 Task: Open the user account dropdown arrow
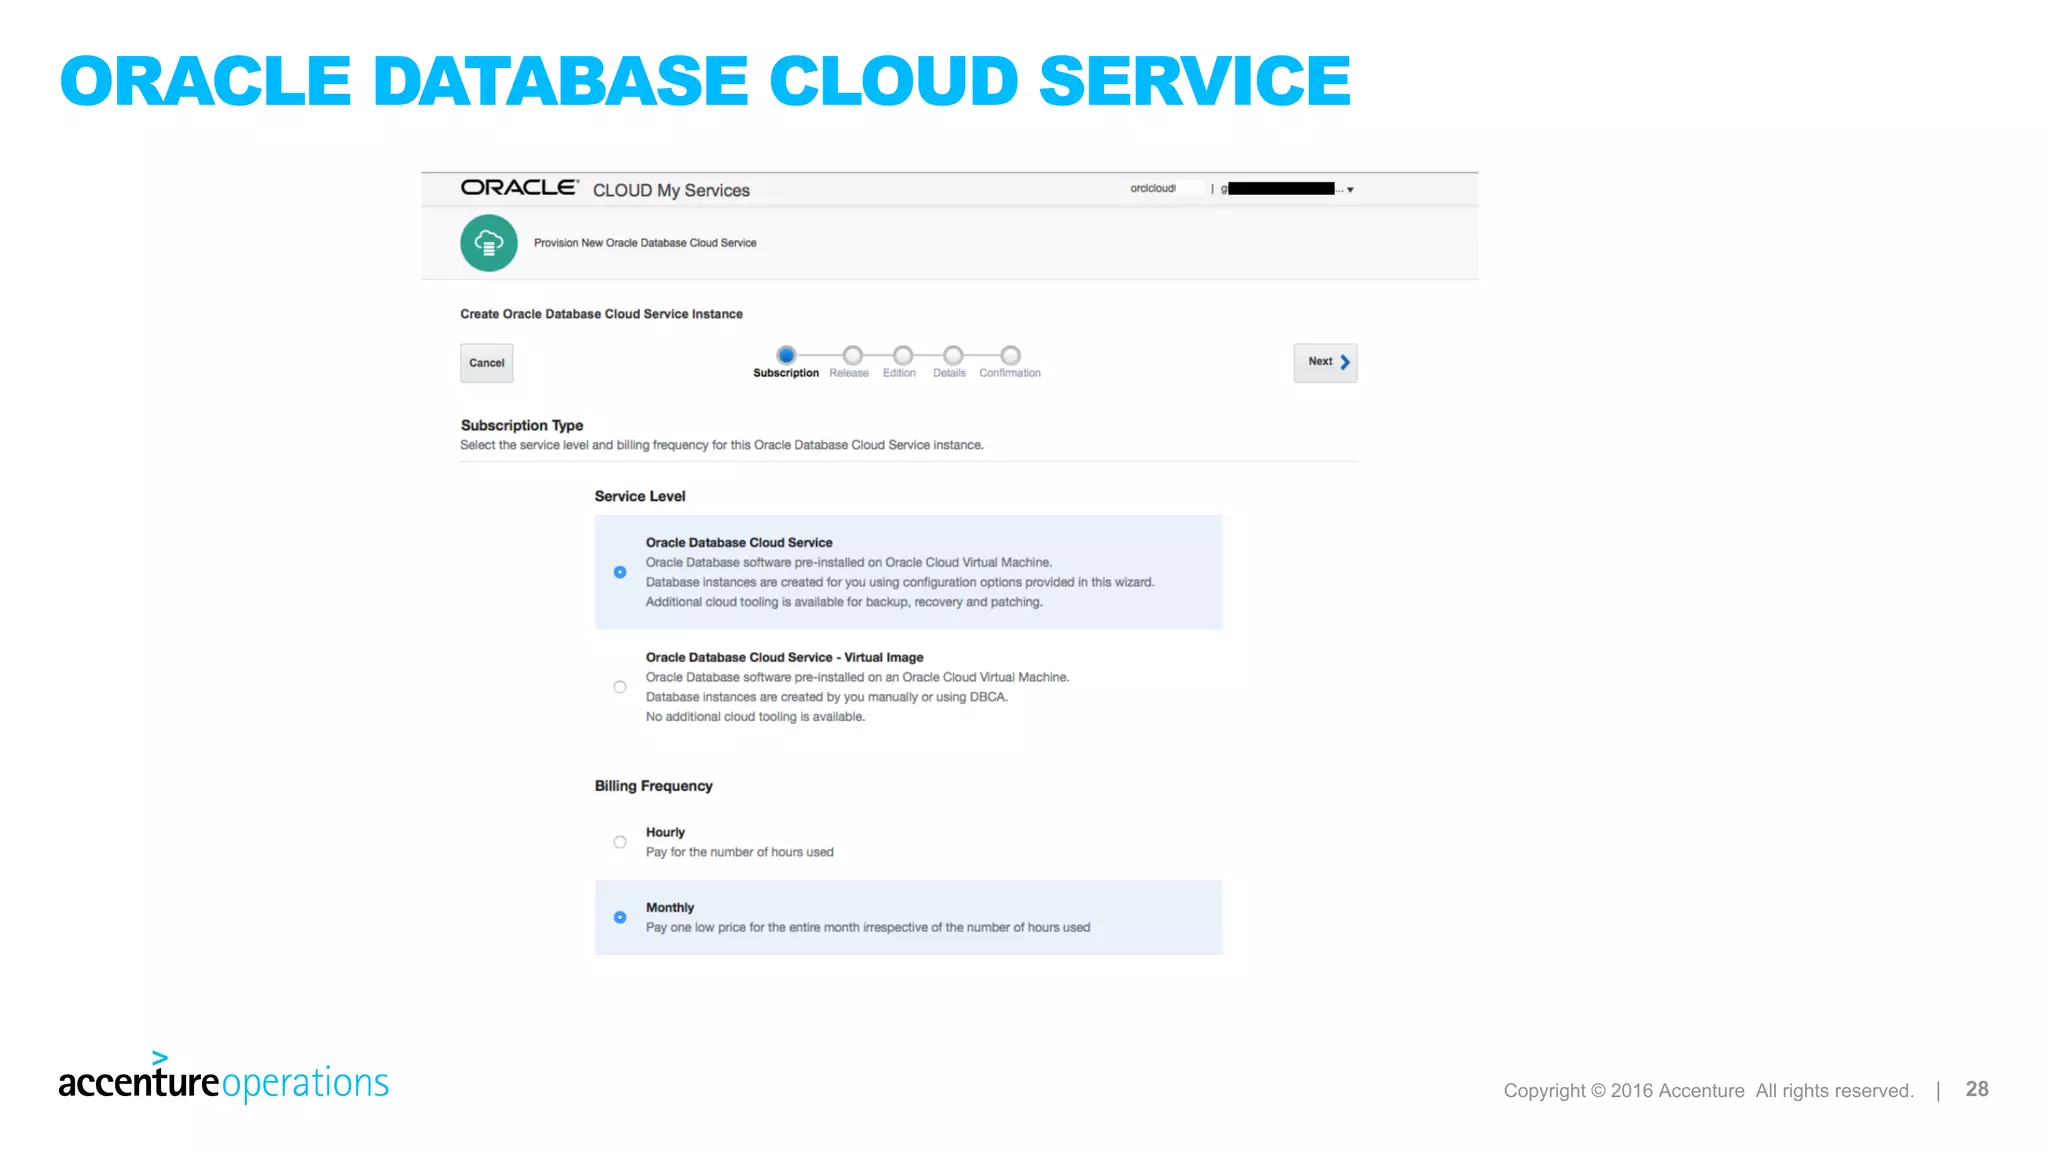(x=1350, y=189)
